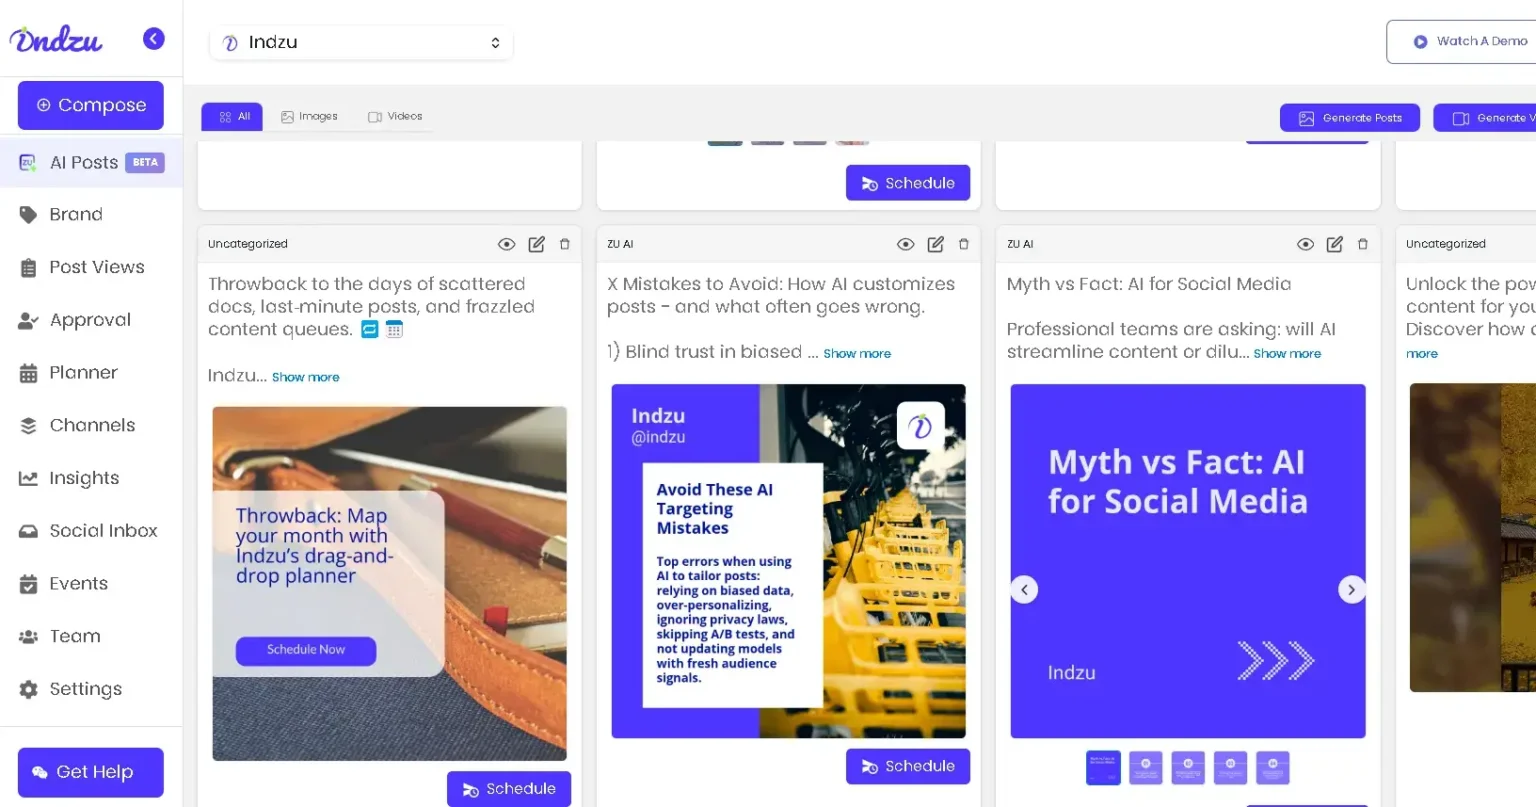The width and height of the screenshot is (1536, 807).
Task: Click the edit icon on X Mistakes post
Action: tap(935, 244)
